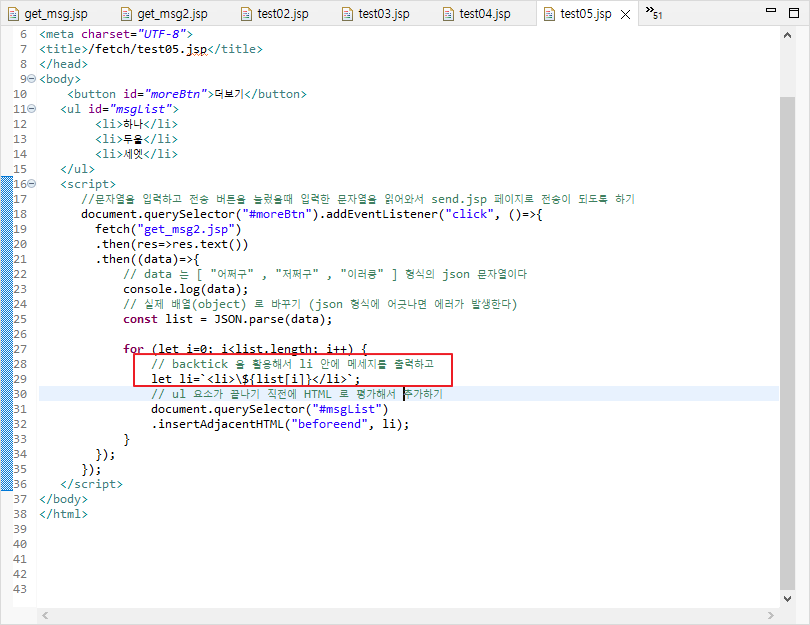This screenshot has width=810, height=625.
Task: Click the horizontal scrollbar left arrow
Action: tap(45, 615)
